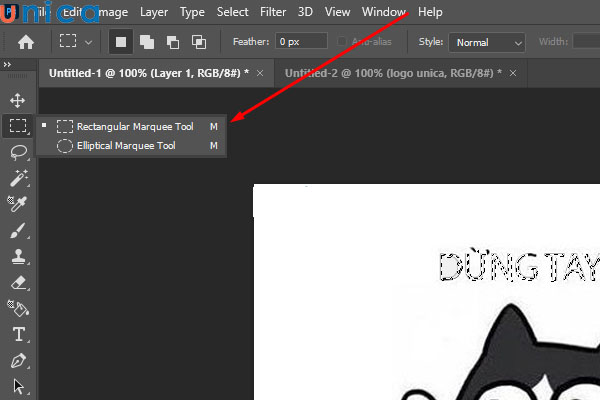Select the Eraser tool
The width and height of the screenshot is (600, 400).
click(19, 283)
